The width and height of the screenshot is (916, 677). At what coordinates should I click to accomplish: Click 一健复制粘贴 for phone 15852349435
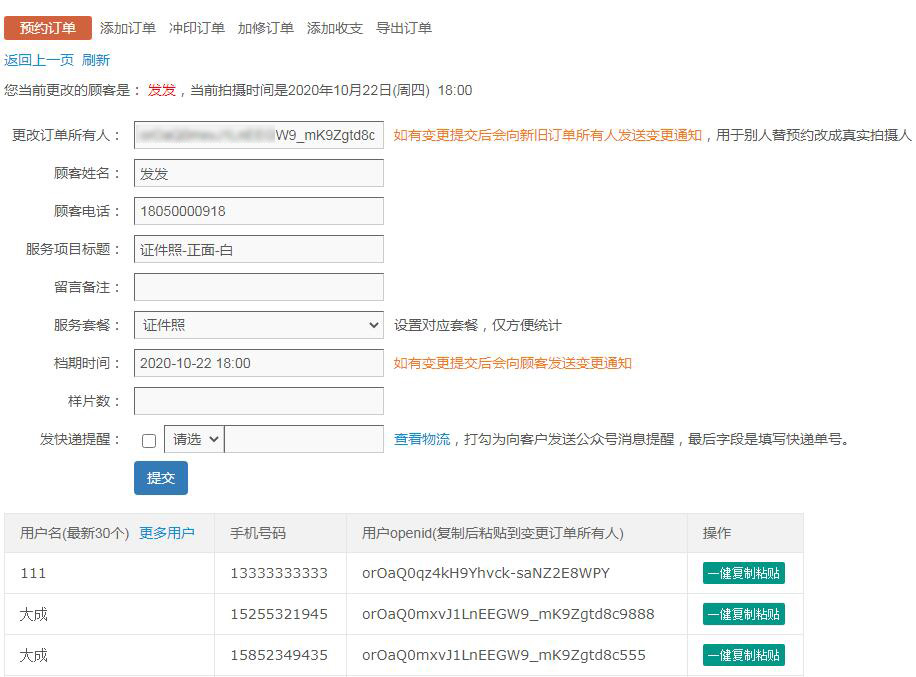click(743, 655)
